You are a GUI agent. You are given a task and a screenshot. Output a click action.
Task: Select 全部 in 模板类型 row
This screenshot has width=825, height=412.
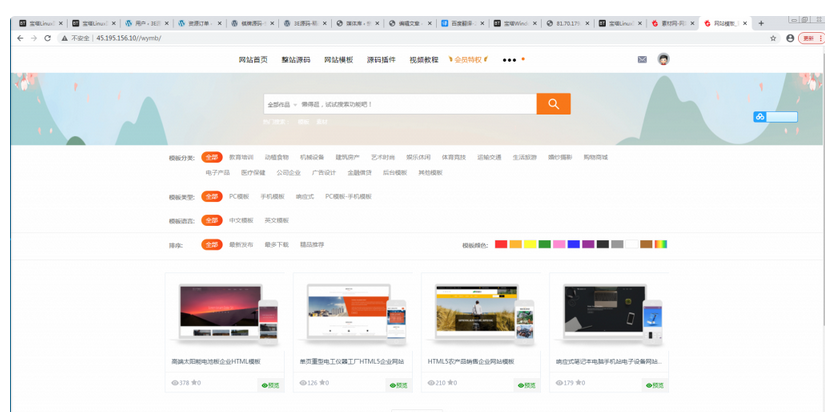[x=212, y=196]
